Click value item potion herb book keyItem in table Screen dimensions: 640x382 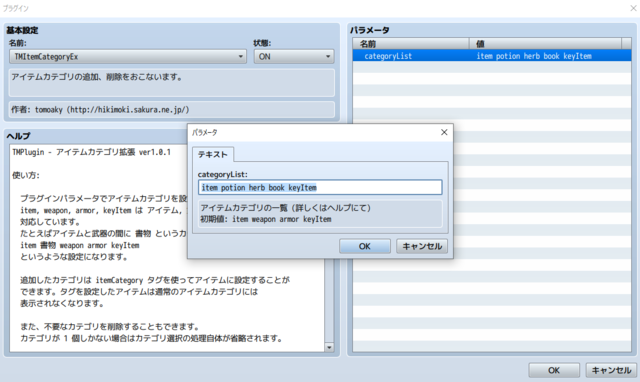534,56
